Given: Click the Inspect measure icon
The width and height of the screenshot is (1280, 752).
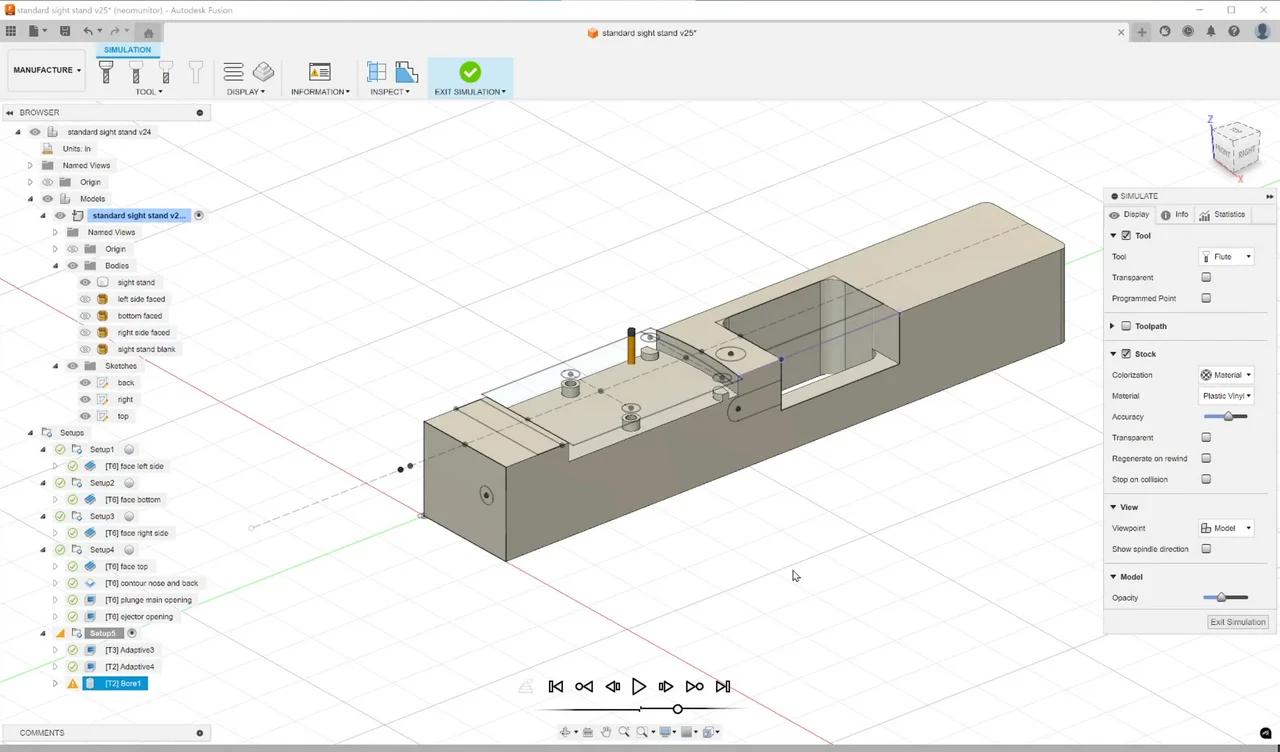Looking at the screenshot, I should 377,72.
